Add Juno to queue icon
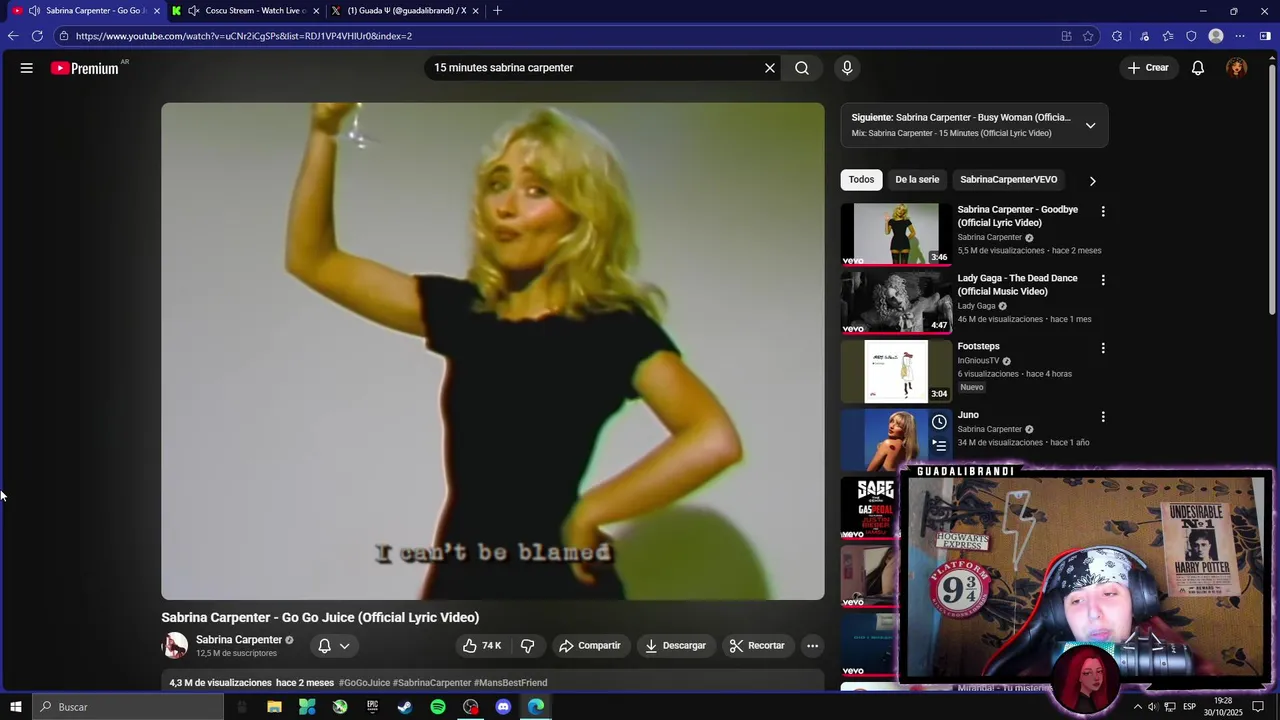The width and height of the screenshot is (1280, 720). point(939,445)
